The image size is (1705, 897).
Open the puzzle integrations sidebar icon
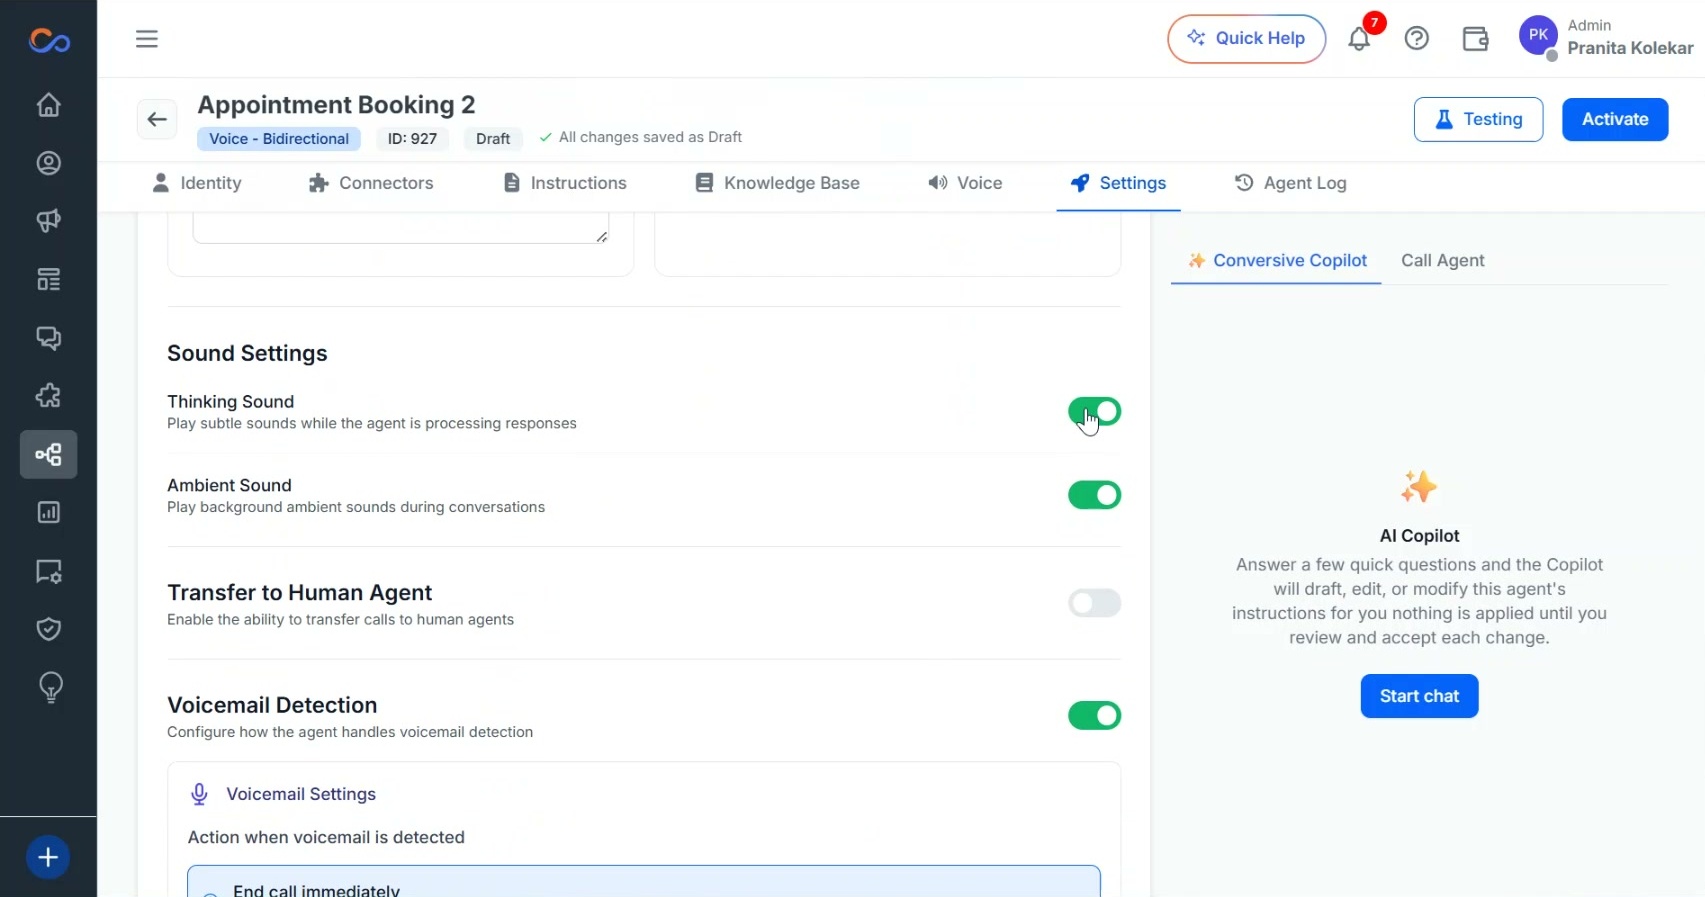(48, 396)
